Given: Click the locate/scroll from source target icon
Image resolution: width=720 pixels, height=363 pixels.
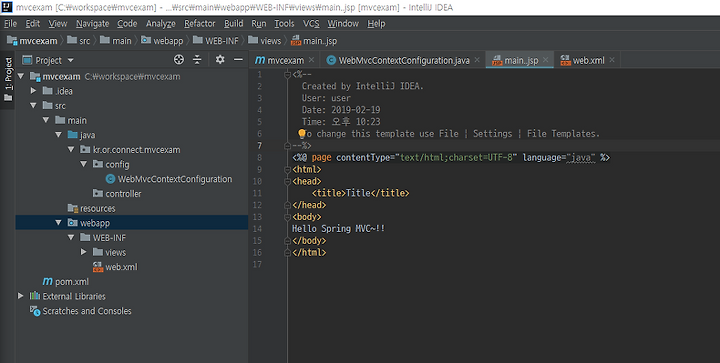Looking at the screenshot, I should [x=179, y=60].
